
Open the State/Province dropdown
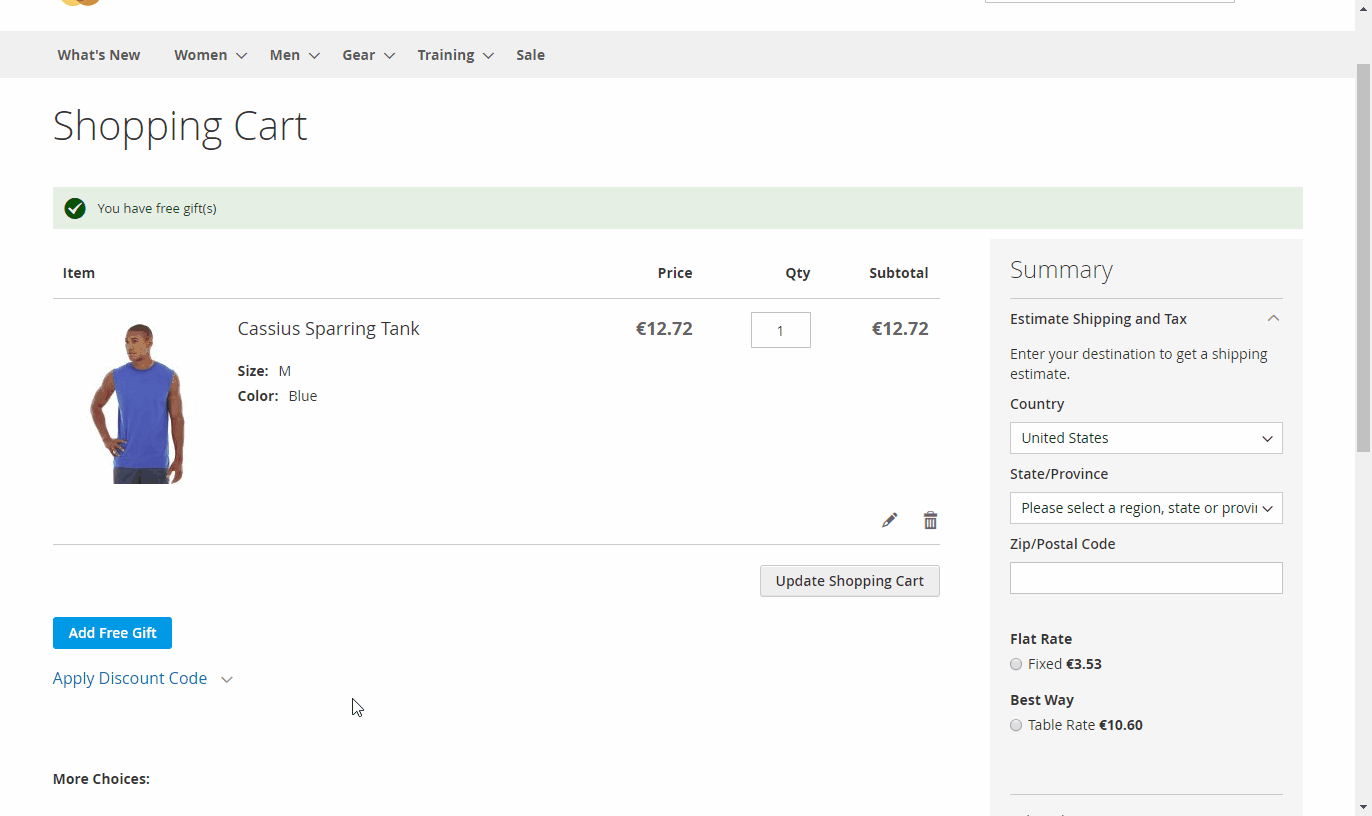pyautogui.click(x=1145, y=508)
